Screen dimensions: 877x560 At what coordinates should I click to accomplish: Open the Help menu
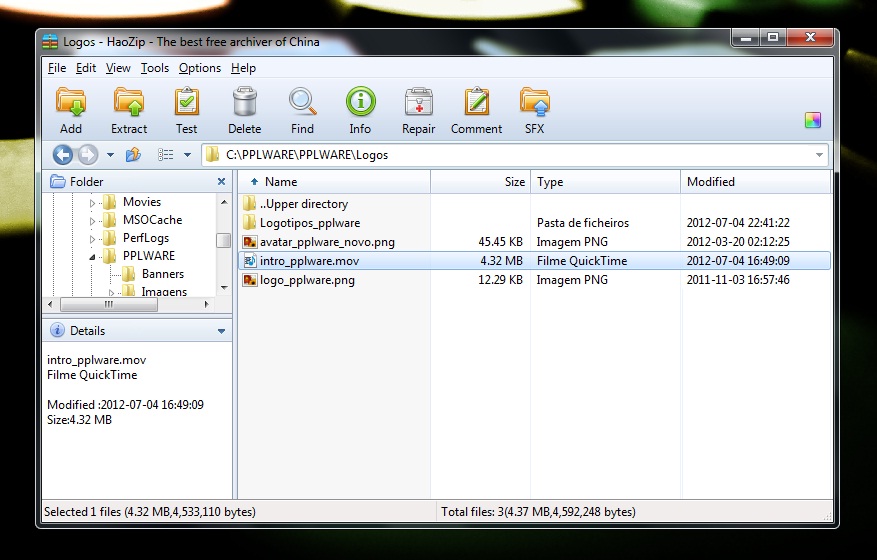(243, 68)
